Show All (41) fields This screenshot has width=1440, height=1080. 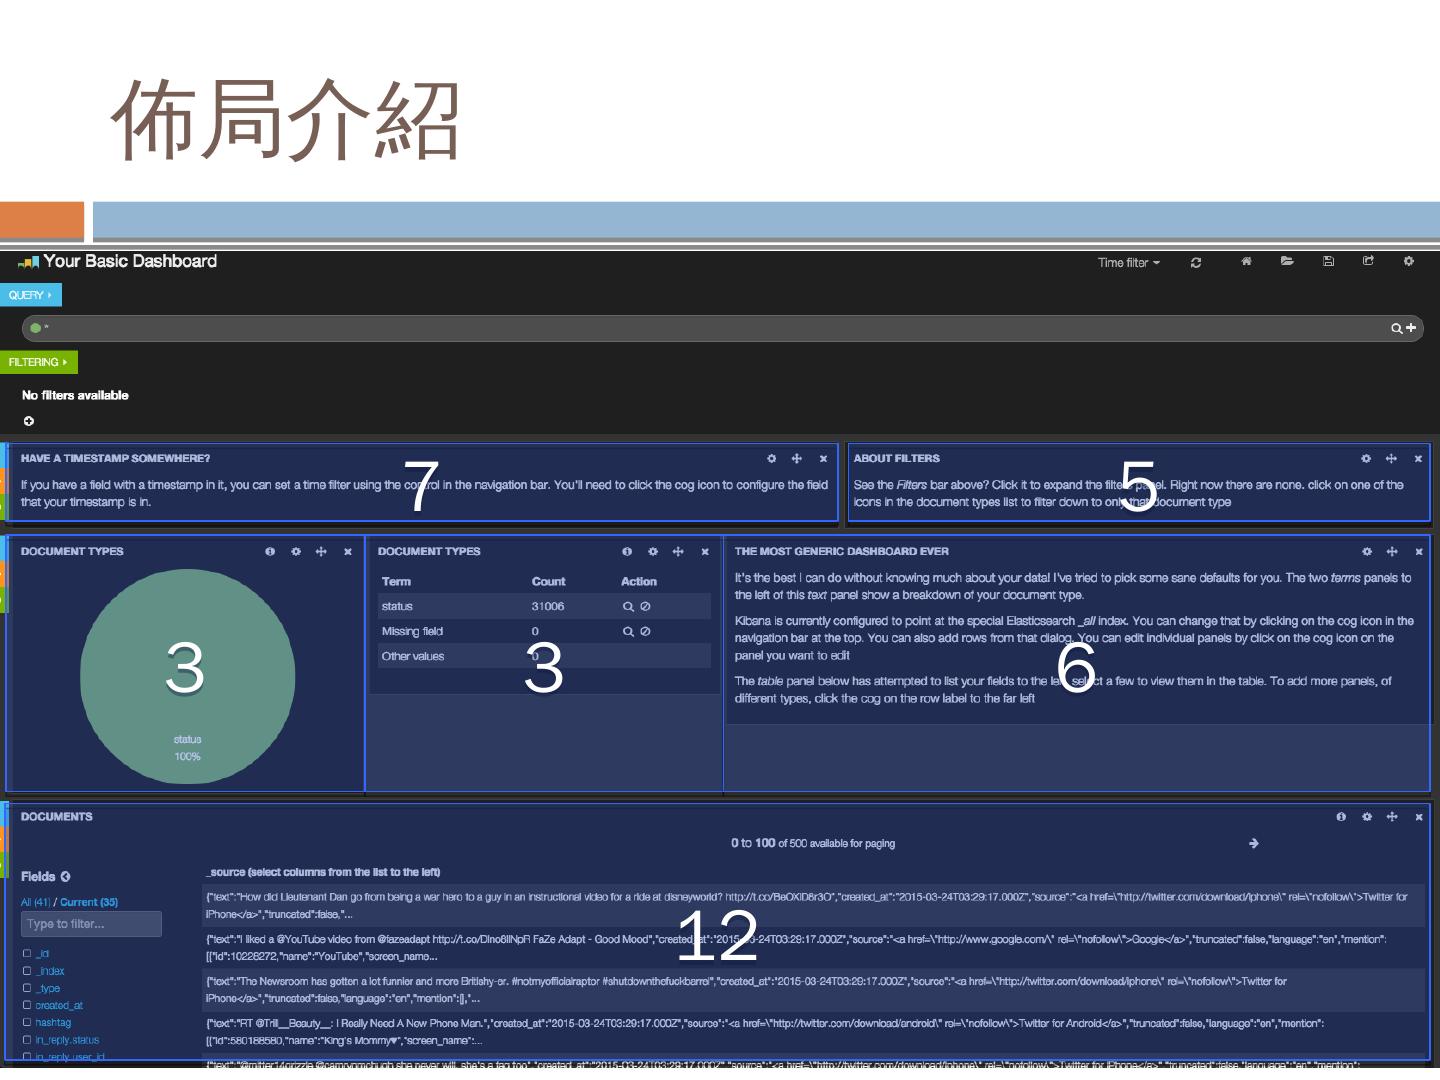pyautogui.click(x=35, y=902)
